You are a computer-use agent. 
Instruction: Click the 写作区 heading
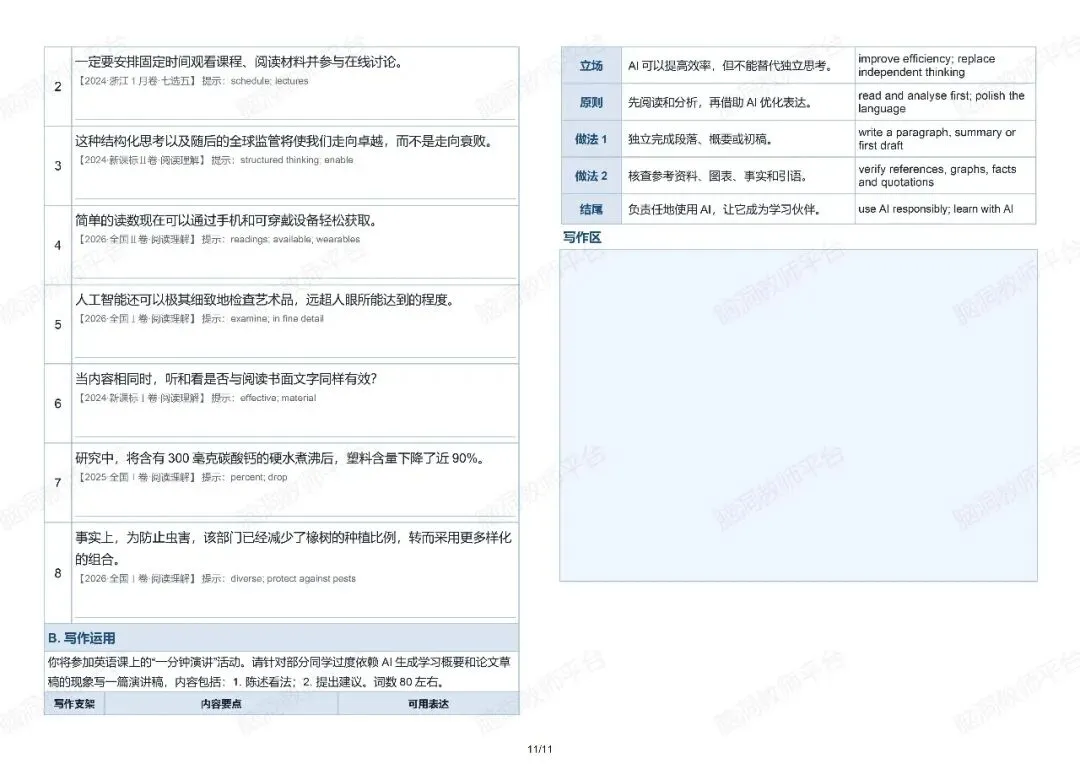pos(582,238)
